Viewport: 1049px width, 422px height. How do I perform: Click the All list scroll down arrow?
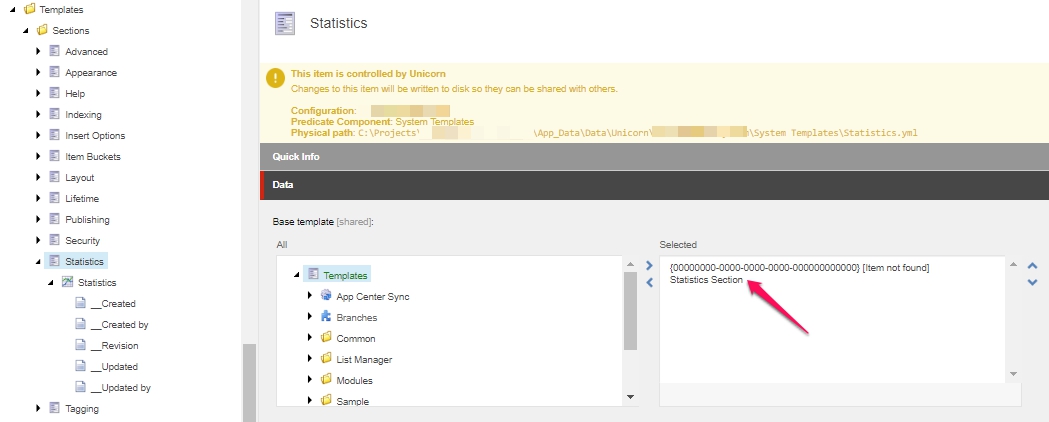pyautogui.click(x=630, y=397)
